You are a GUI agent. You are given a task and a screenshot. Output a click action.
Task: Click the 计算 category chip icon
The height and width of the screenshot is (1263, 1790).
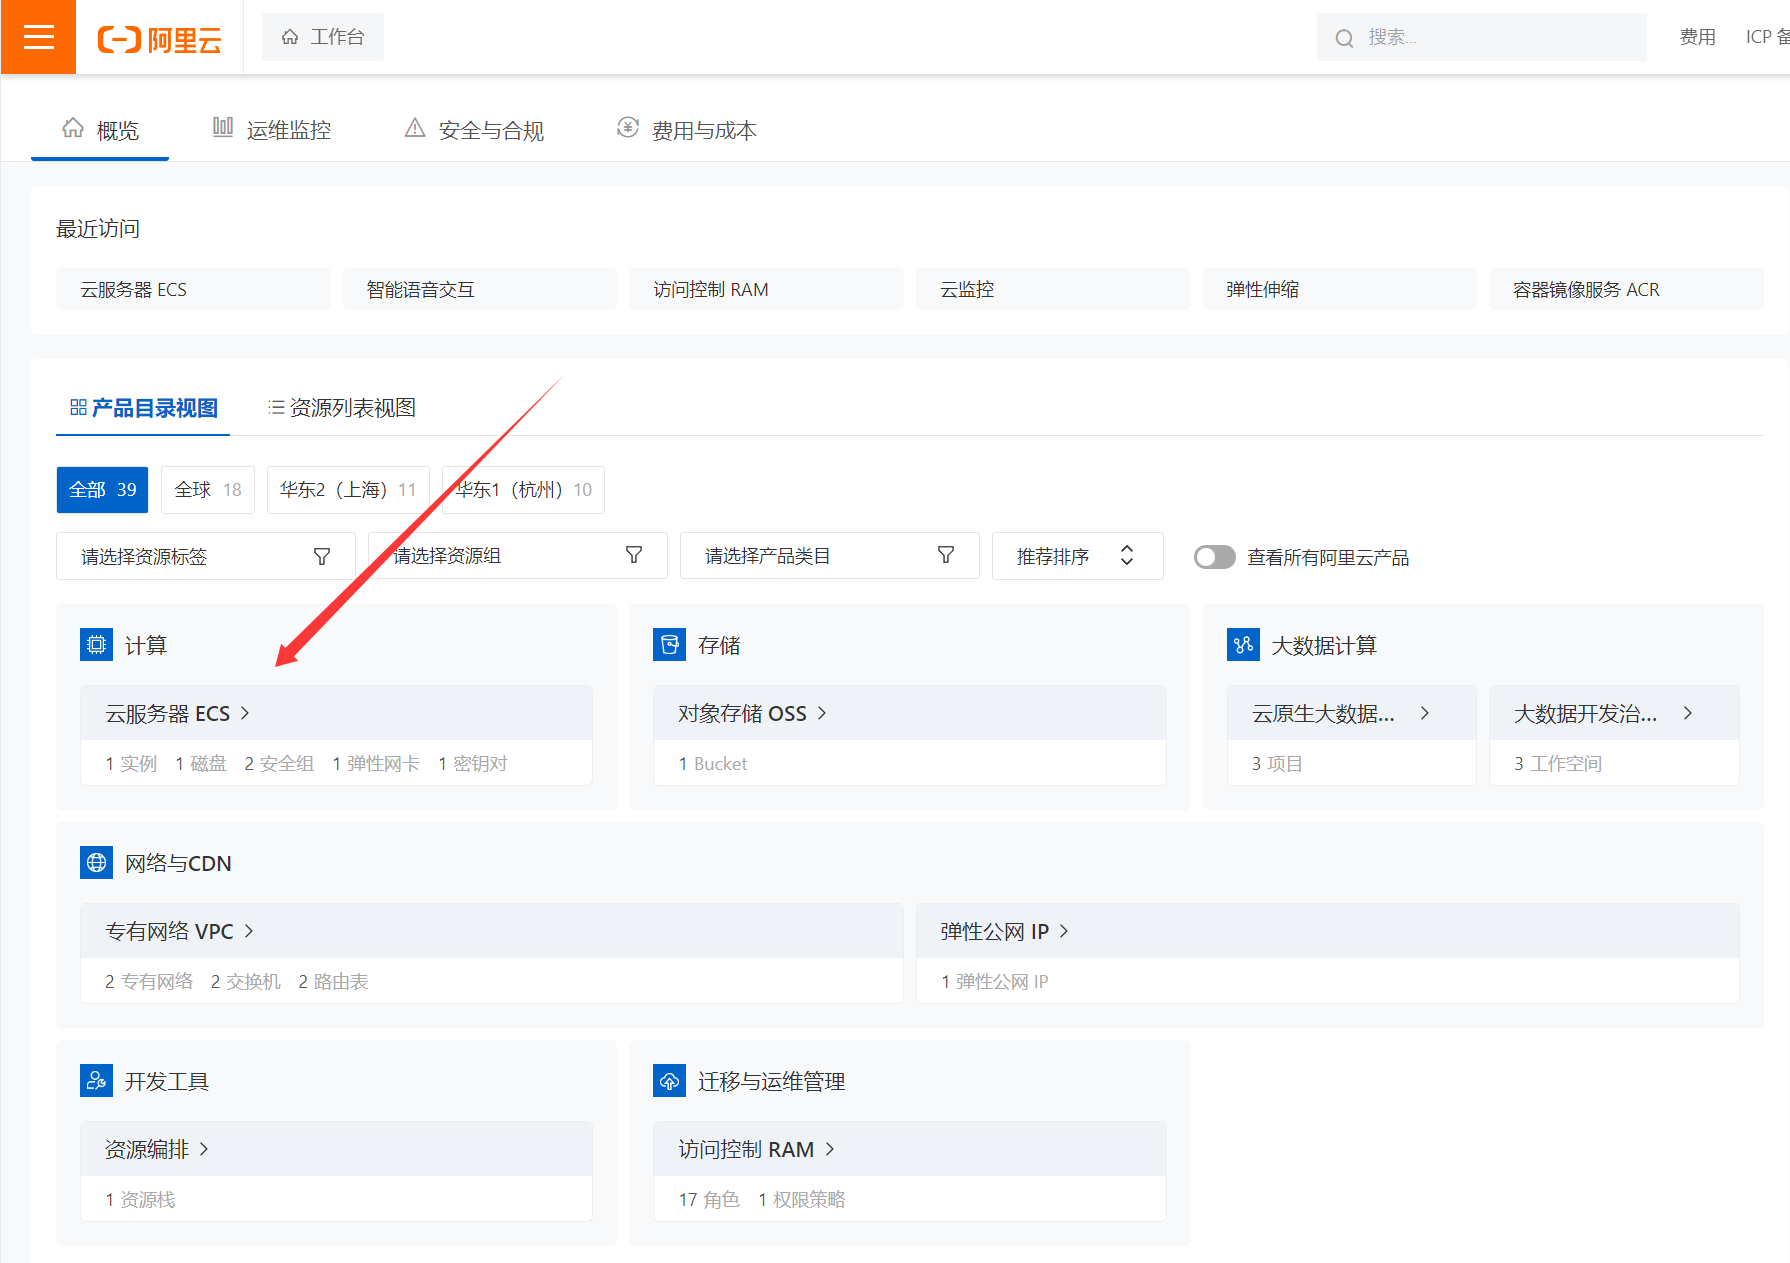pyautogui.click(x=96, y=645)
